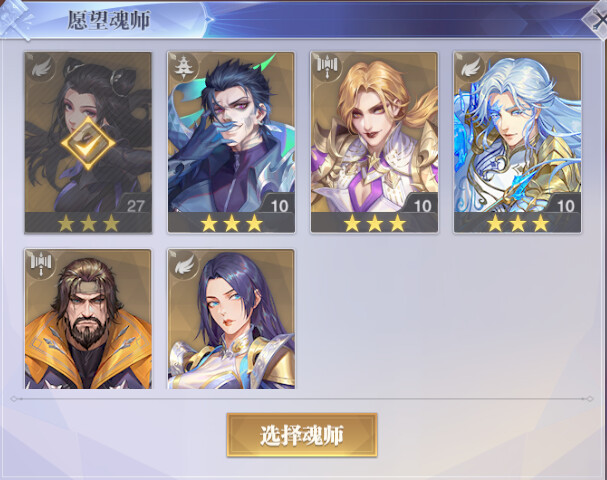
Task: Click the number 27 badge on the selected card
Action: click(135, 206)
